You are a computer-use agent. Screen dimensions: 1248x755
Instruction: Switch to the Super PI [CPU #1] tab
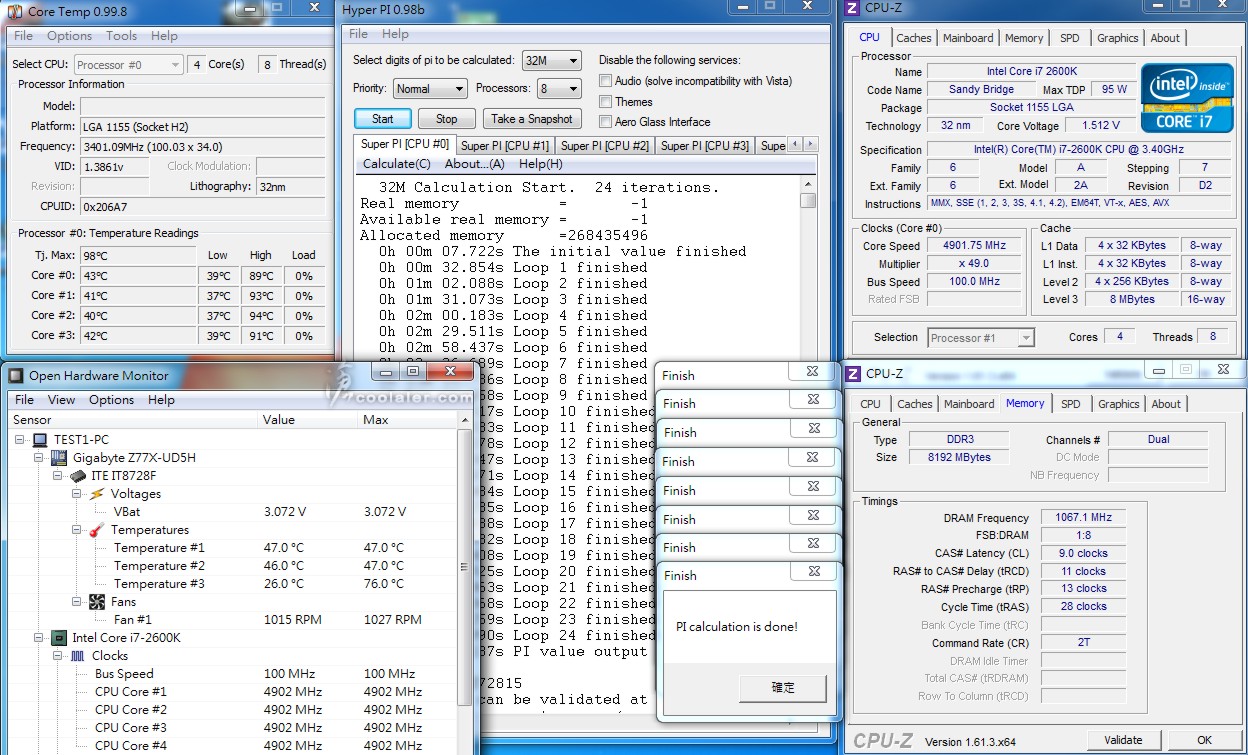pyautogui.click(x=505, y=146)
